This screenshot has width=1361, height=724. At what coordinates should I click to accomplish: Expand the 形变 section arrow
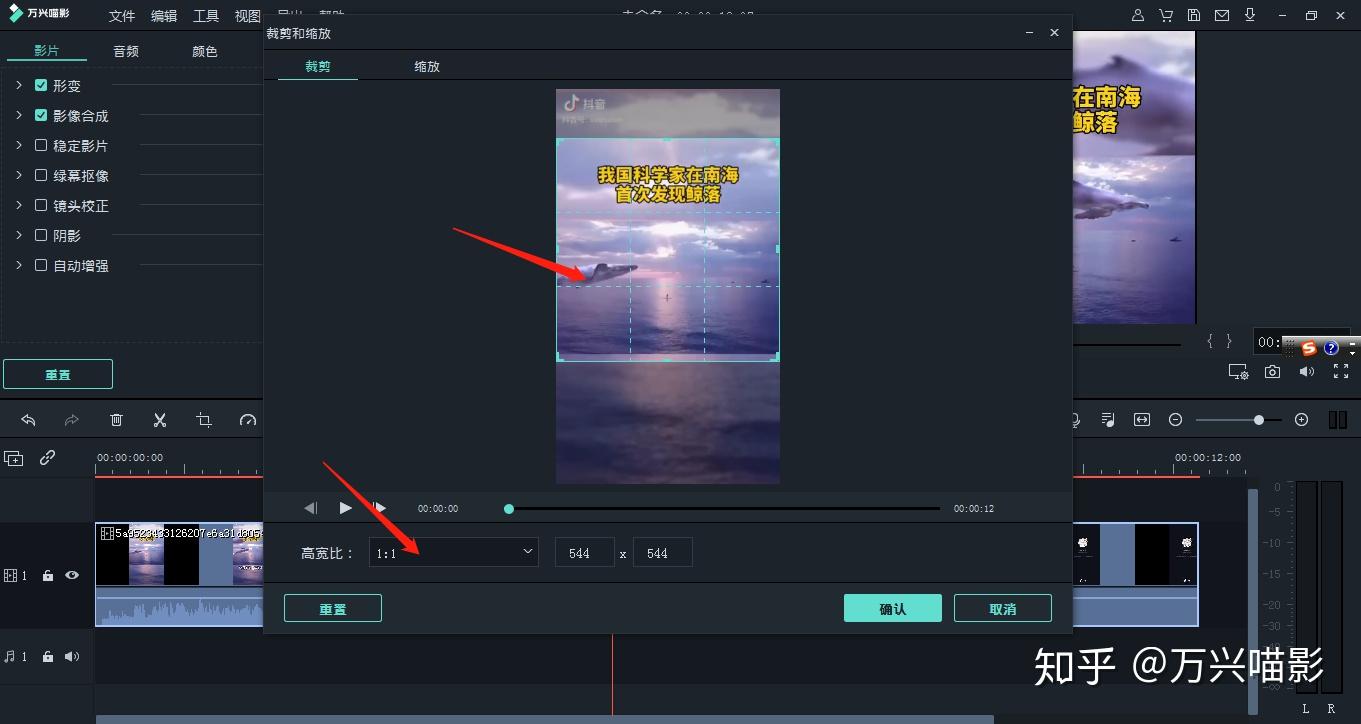[19, 85]
